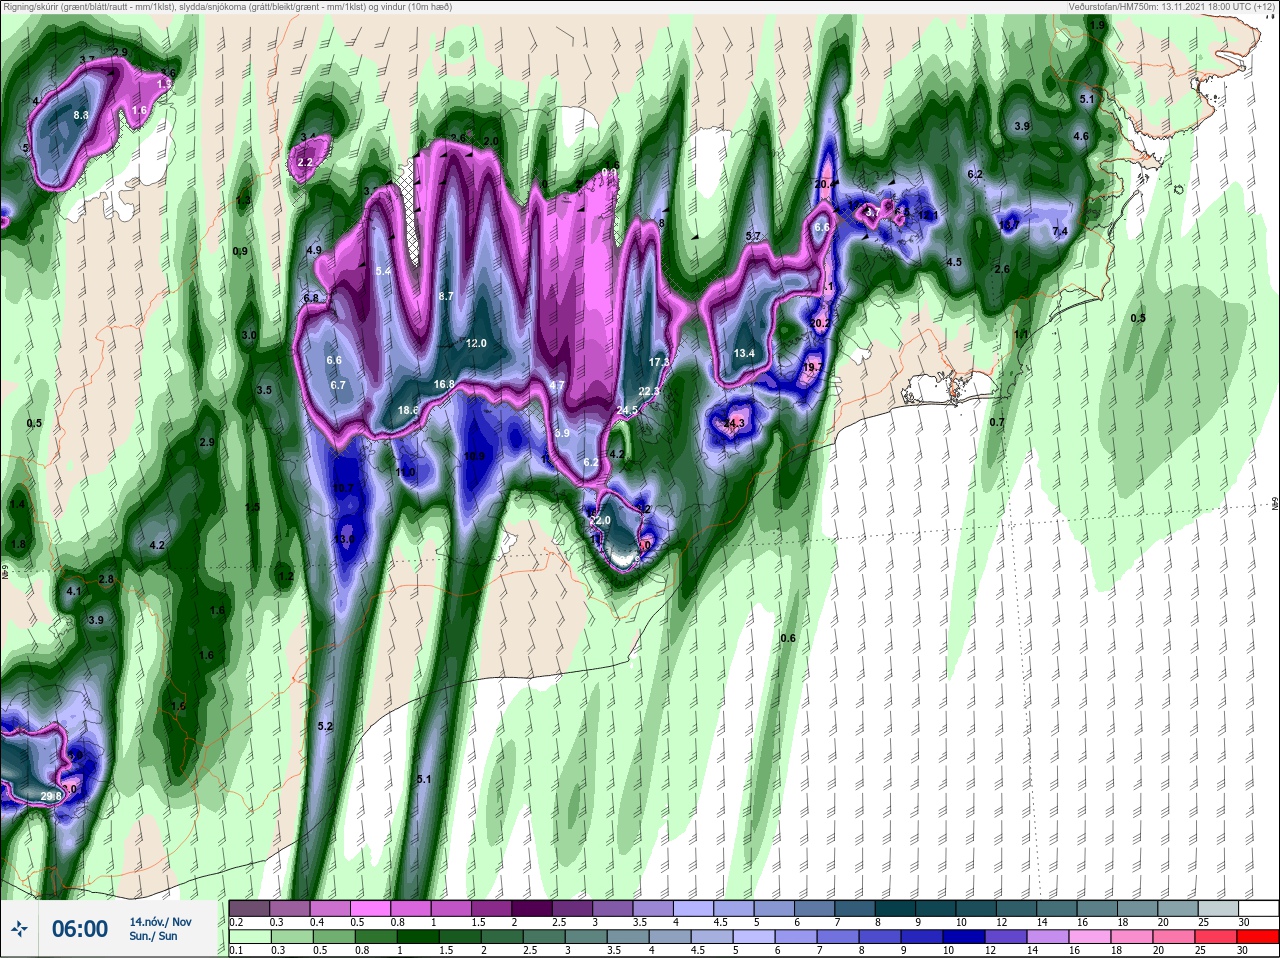1280x958 pixels.
Task: Select the palest green swatch labeled 0.1
Action: tap(249, 936)
